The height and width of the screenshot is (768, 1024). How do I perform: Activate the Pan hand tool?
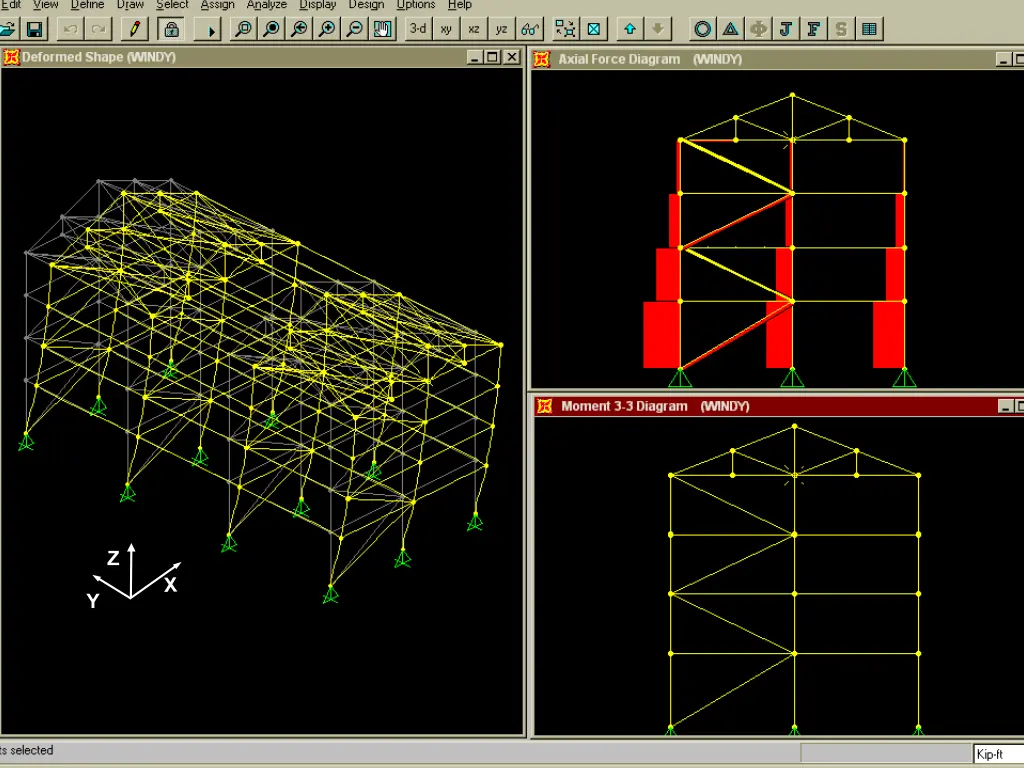coord(383,30)
